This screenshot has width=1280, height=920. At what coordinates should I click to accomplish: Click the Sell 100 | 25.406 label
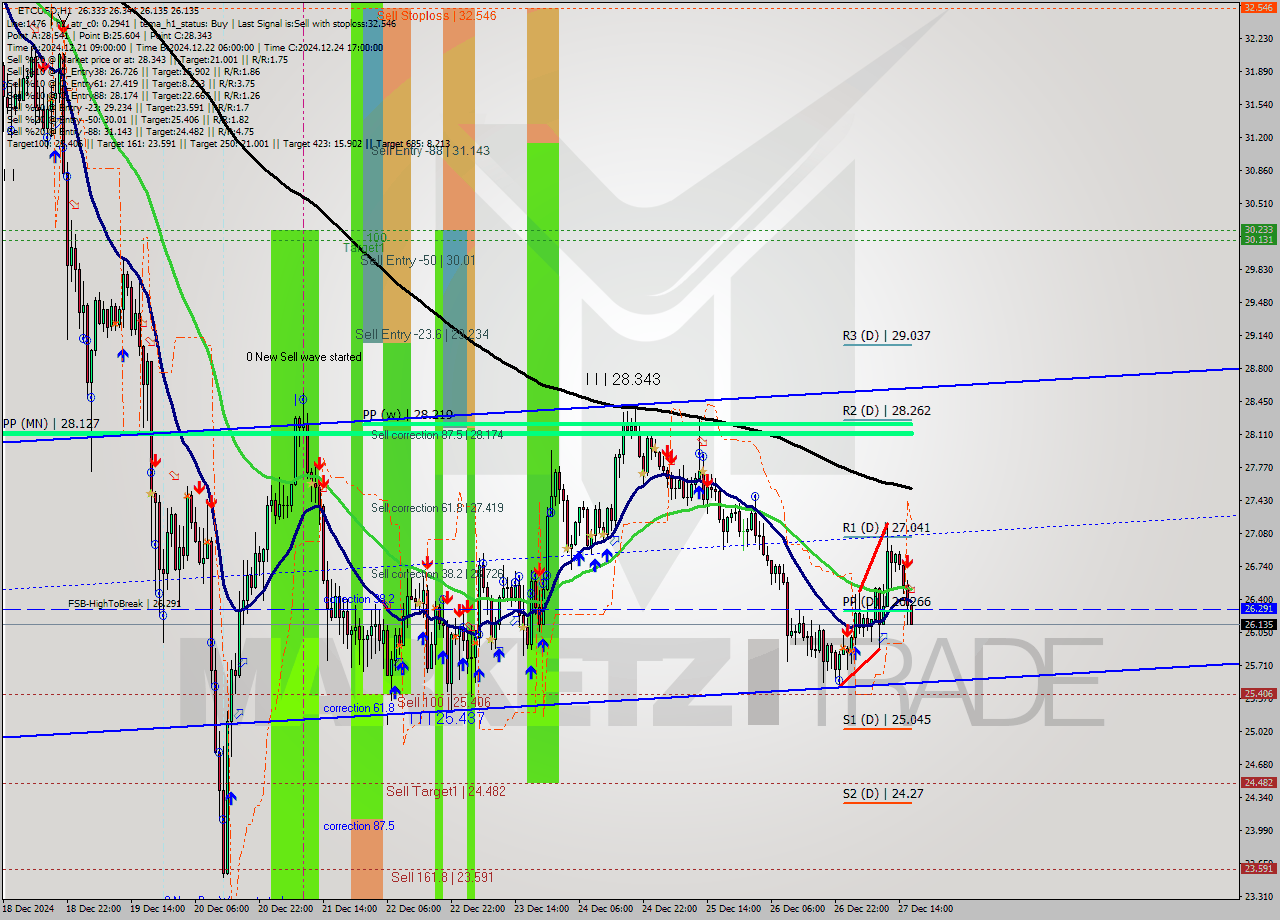[443, 703]
